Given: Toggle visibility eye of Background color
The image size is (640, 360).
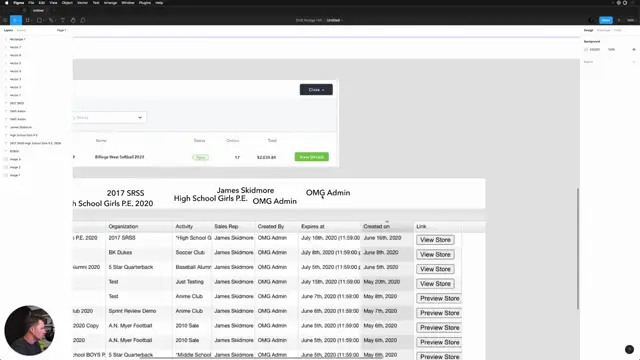Looking at the screenshot, I should pos(634,49).
